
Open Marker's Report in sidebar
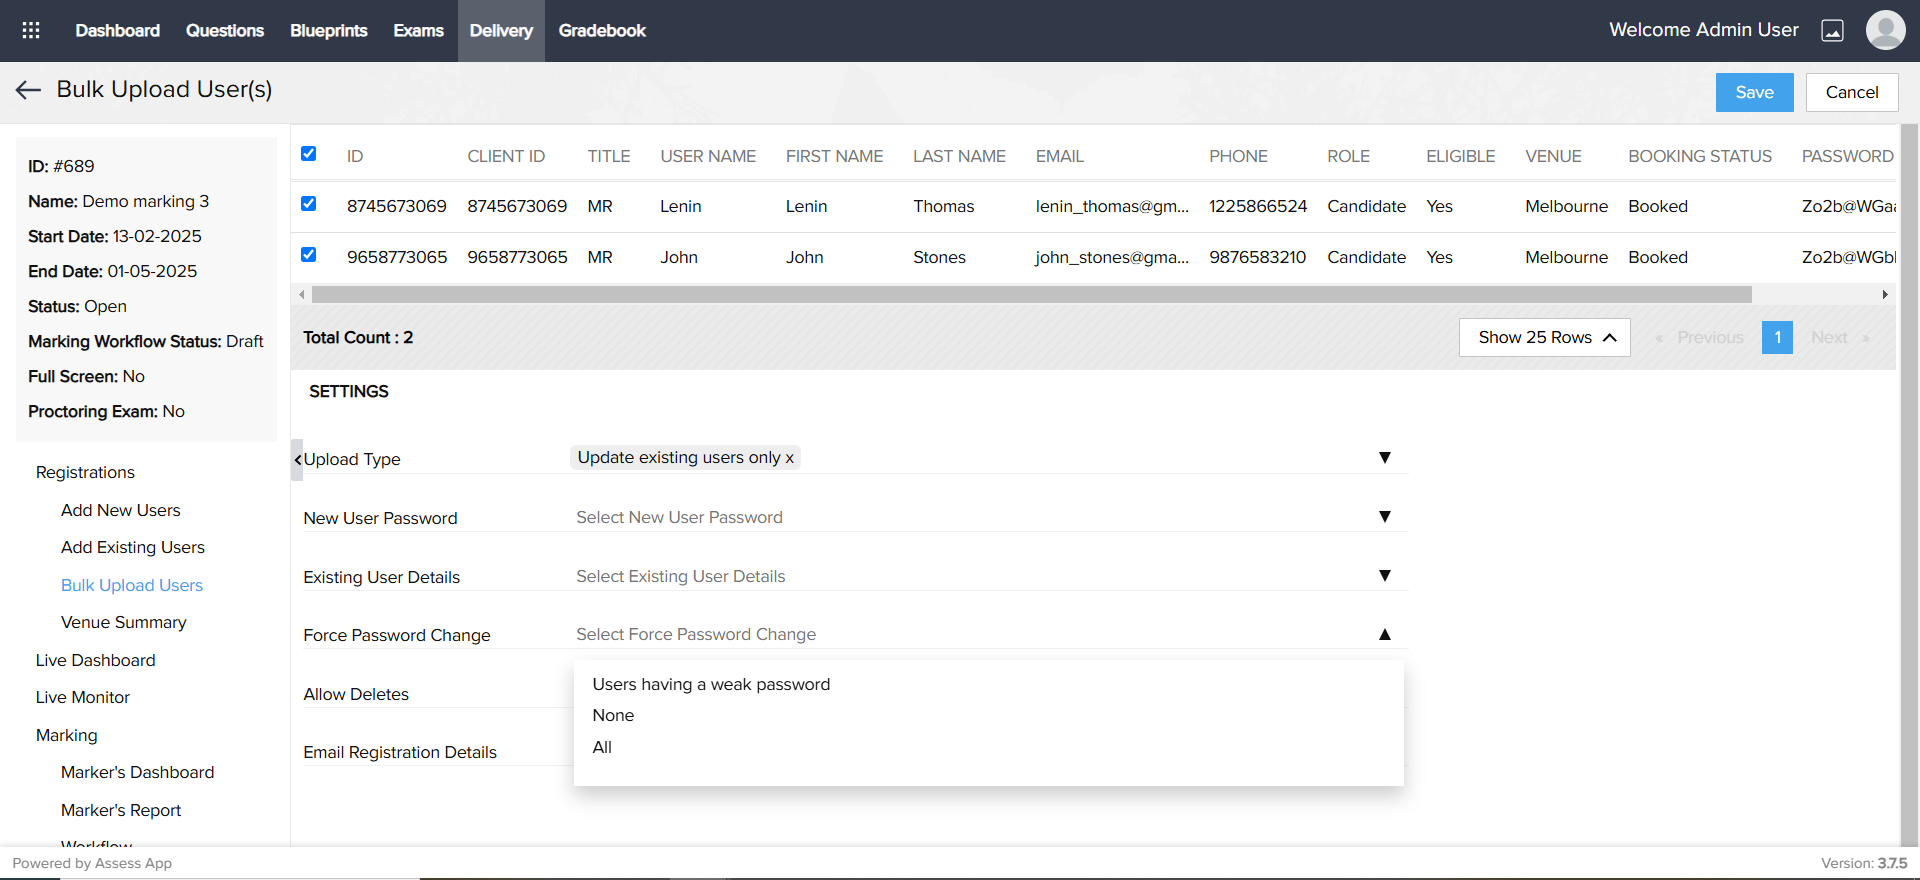point(121,810)
